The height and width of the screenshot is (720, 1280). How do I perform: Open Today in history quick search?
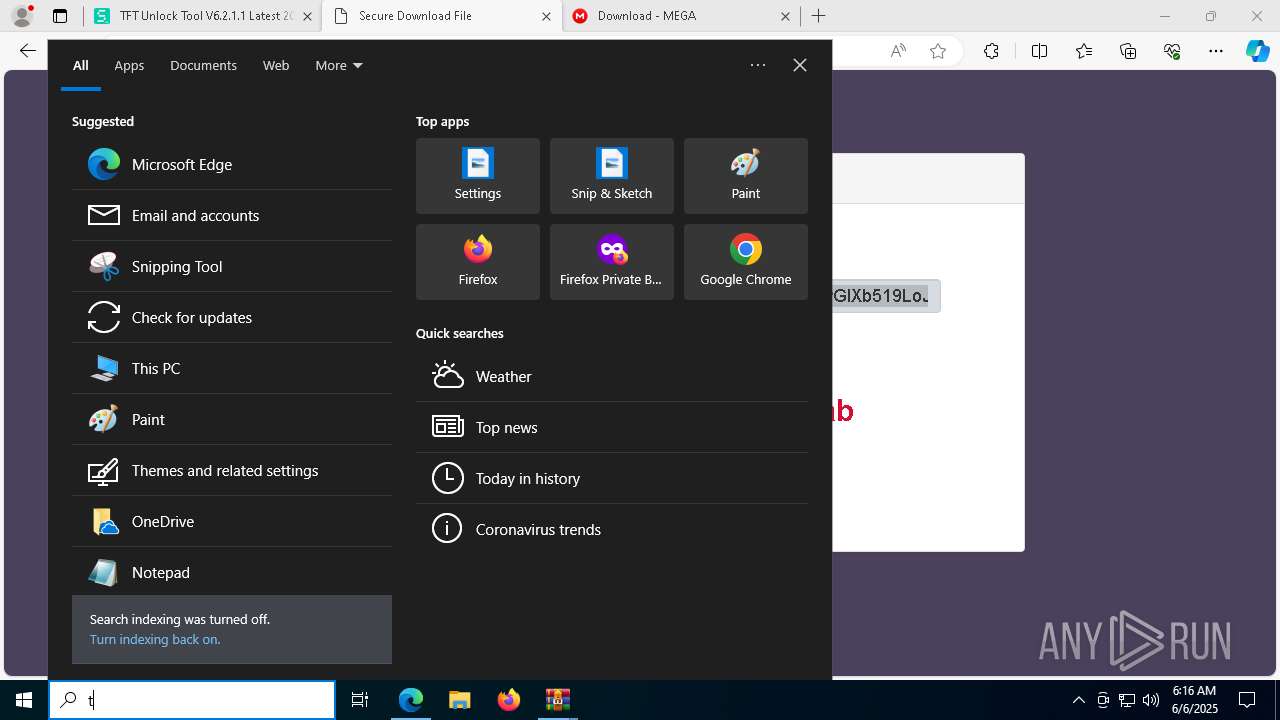[x=612, y=478]
